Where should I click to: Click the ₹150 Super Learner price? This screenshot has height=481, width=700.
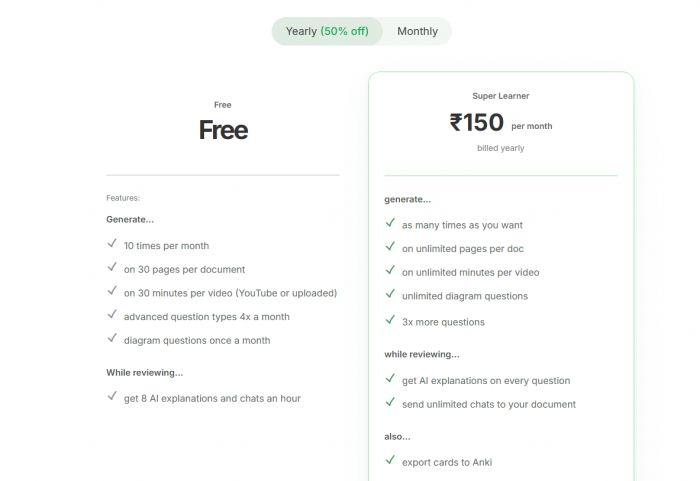(477, 123)
